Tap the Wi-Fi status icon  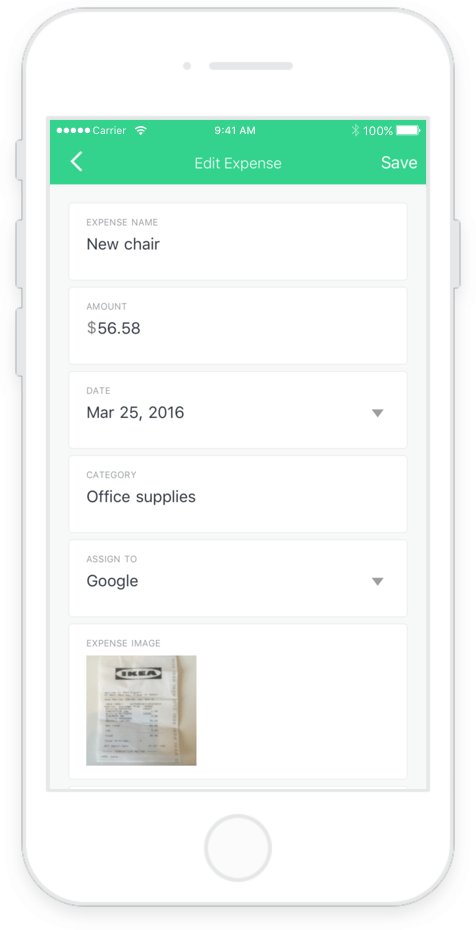tap(140, 130)
